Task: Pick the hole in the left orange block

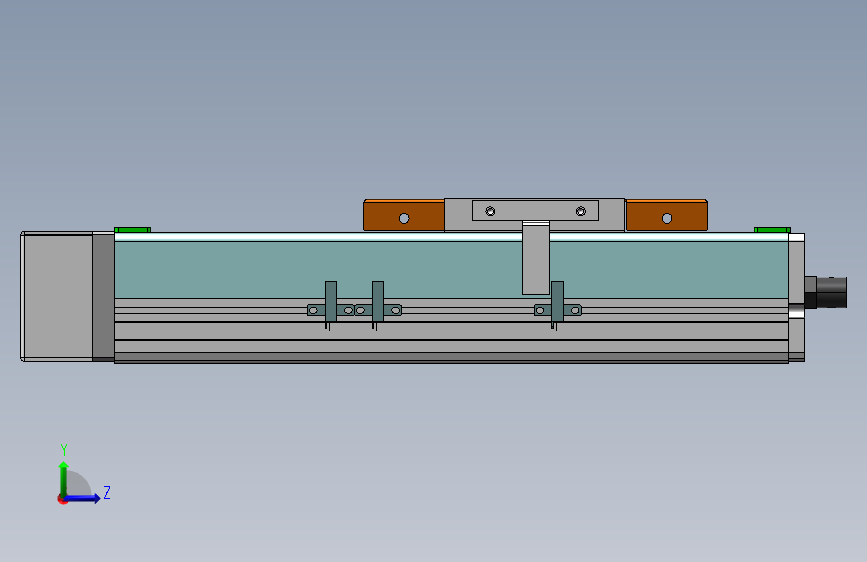Action: pyautogui.click(x=404, y=218)
